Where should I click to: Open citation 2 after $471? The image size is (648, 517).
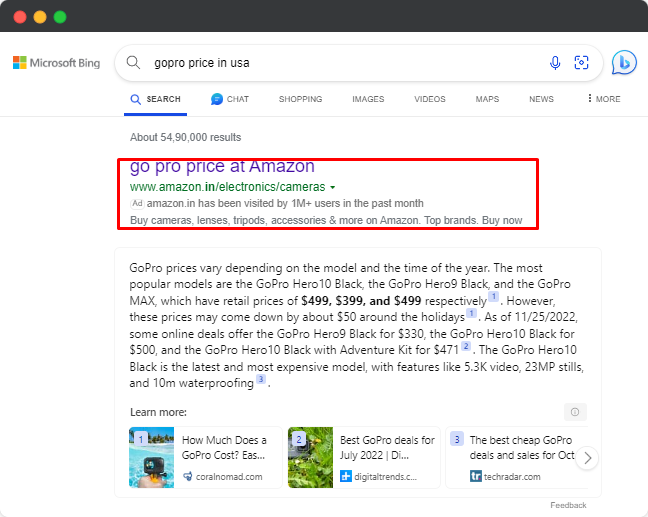(466, 346)
